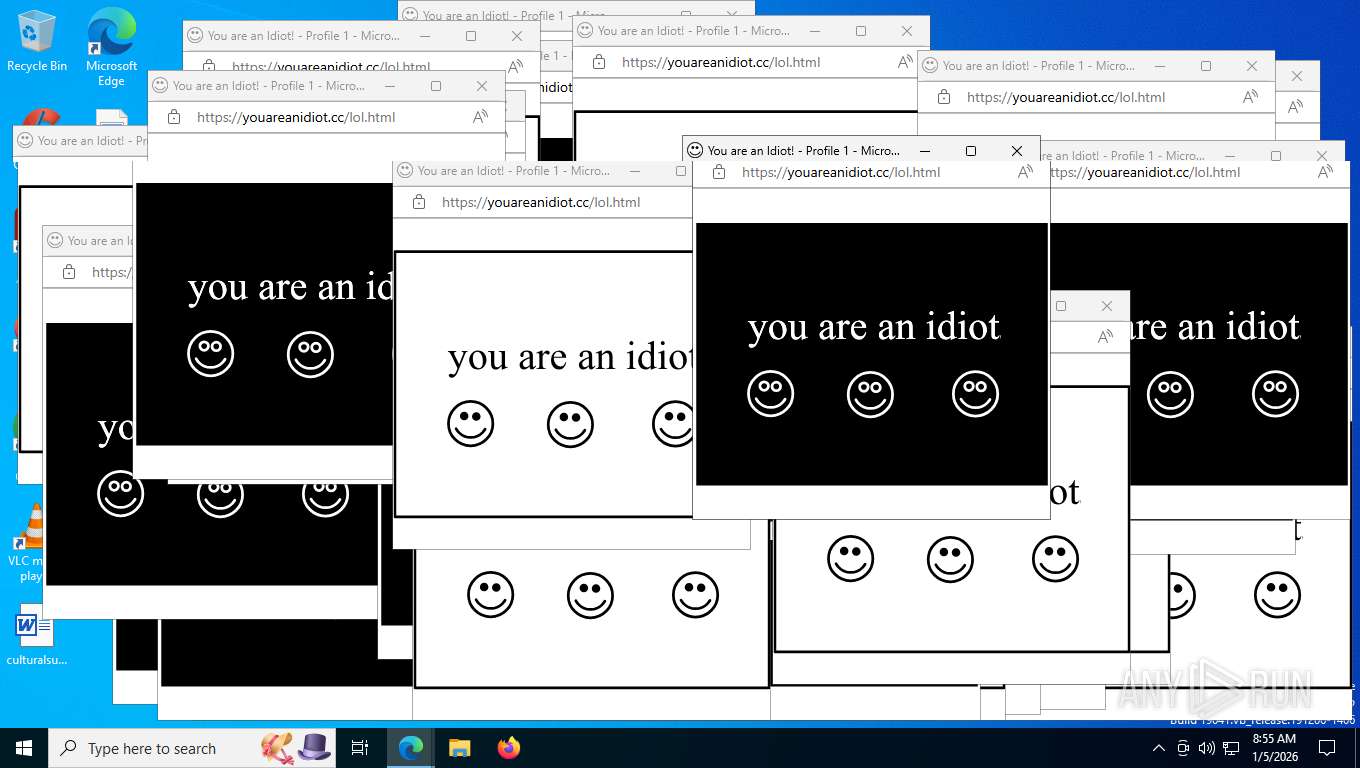Click the URL in the white-page window left of active
The width and height of the screenshot is (1360, 768).
pos(541,202)
